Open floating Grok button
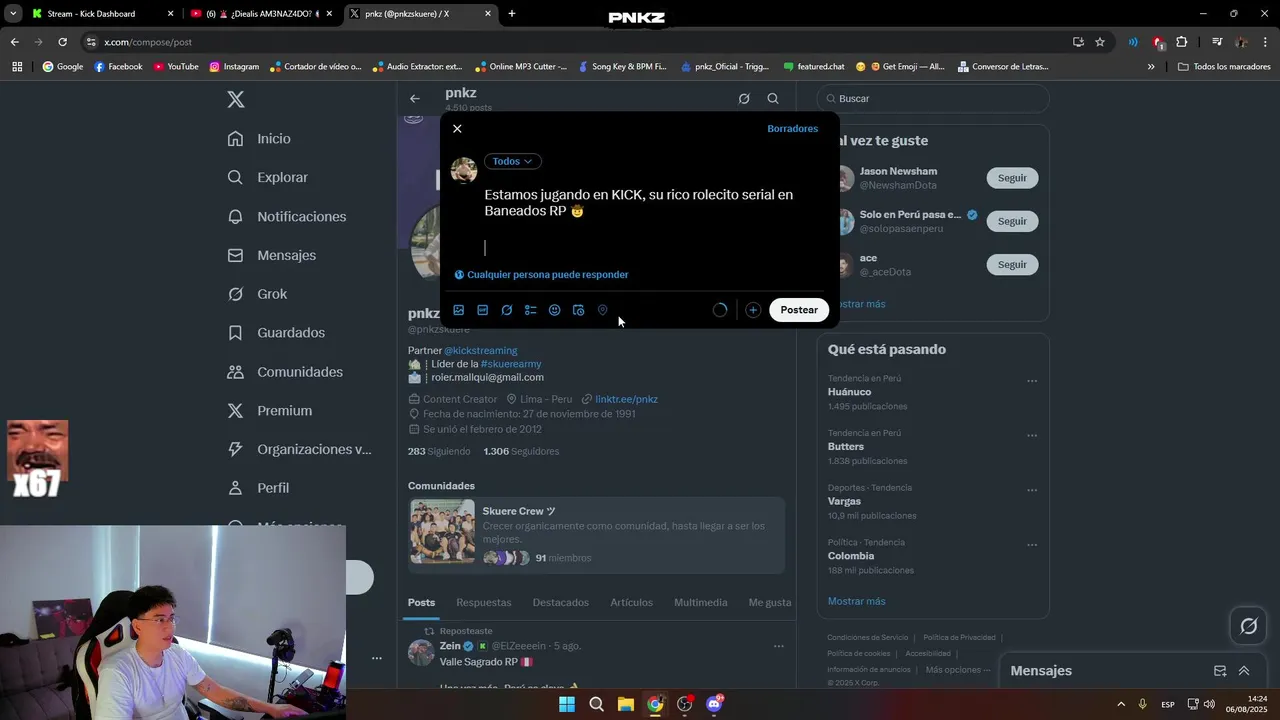 click(1249, 627)
